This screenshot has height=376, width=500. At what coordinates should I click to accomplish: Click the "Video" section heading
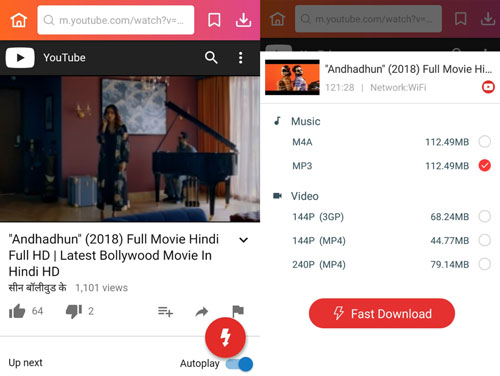tap(305, 196)
